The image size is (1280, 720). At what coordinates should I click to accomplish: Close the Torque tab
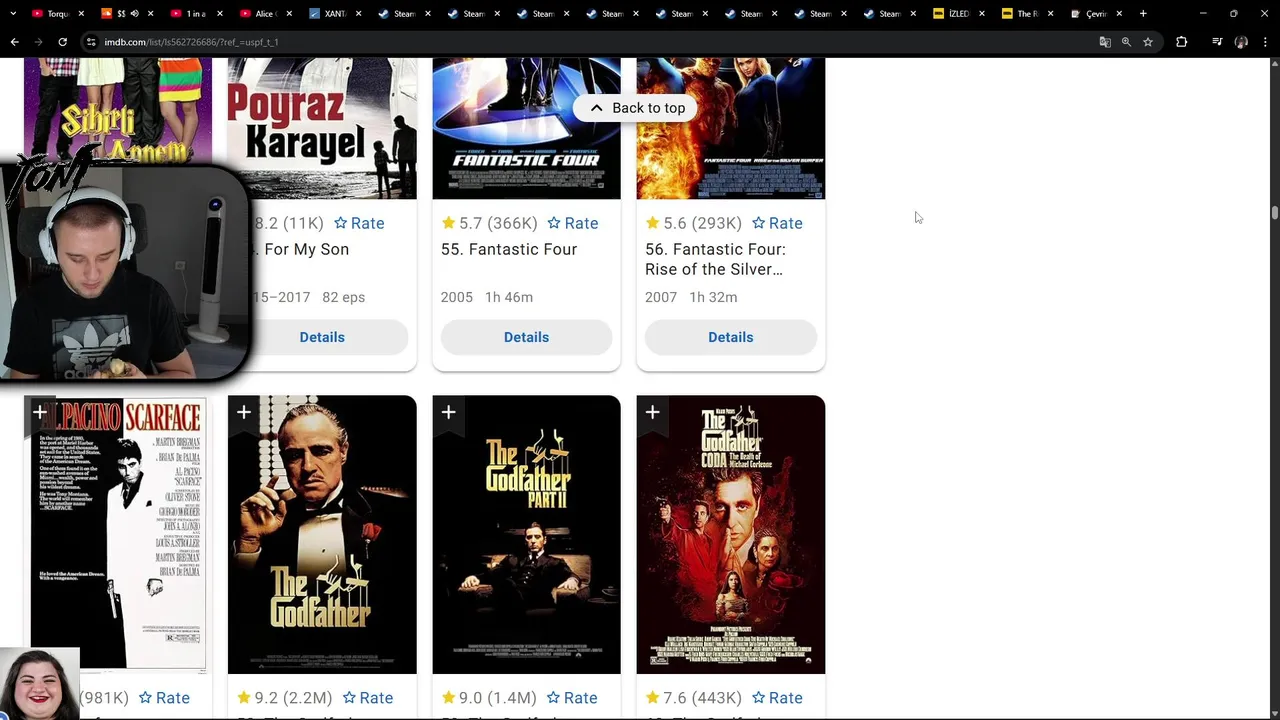(81, 14)
